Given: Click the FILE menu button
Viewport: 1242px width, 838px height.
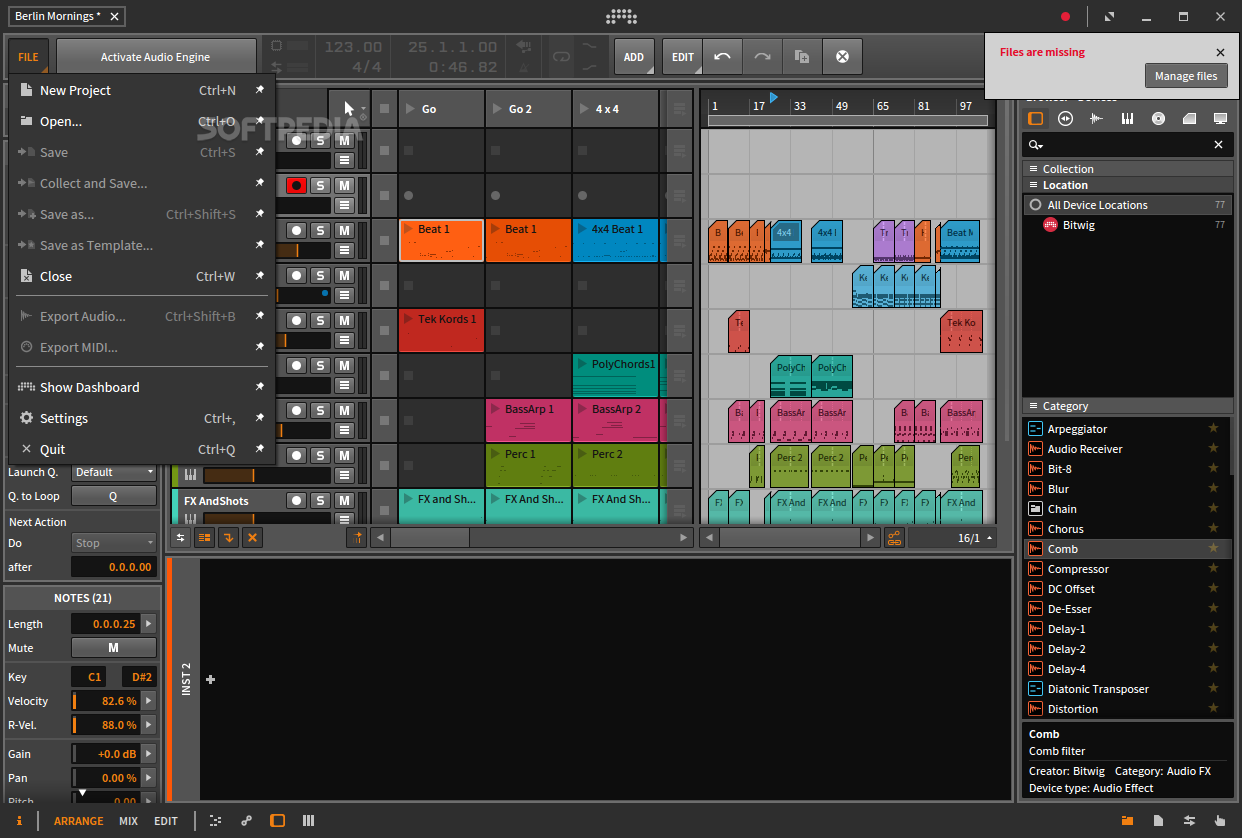Looking at the screenshot, I should 28,57.
